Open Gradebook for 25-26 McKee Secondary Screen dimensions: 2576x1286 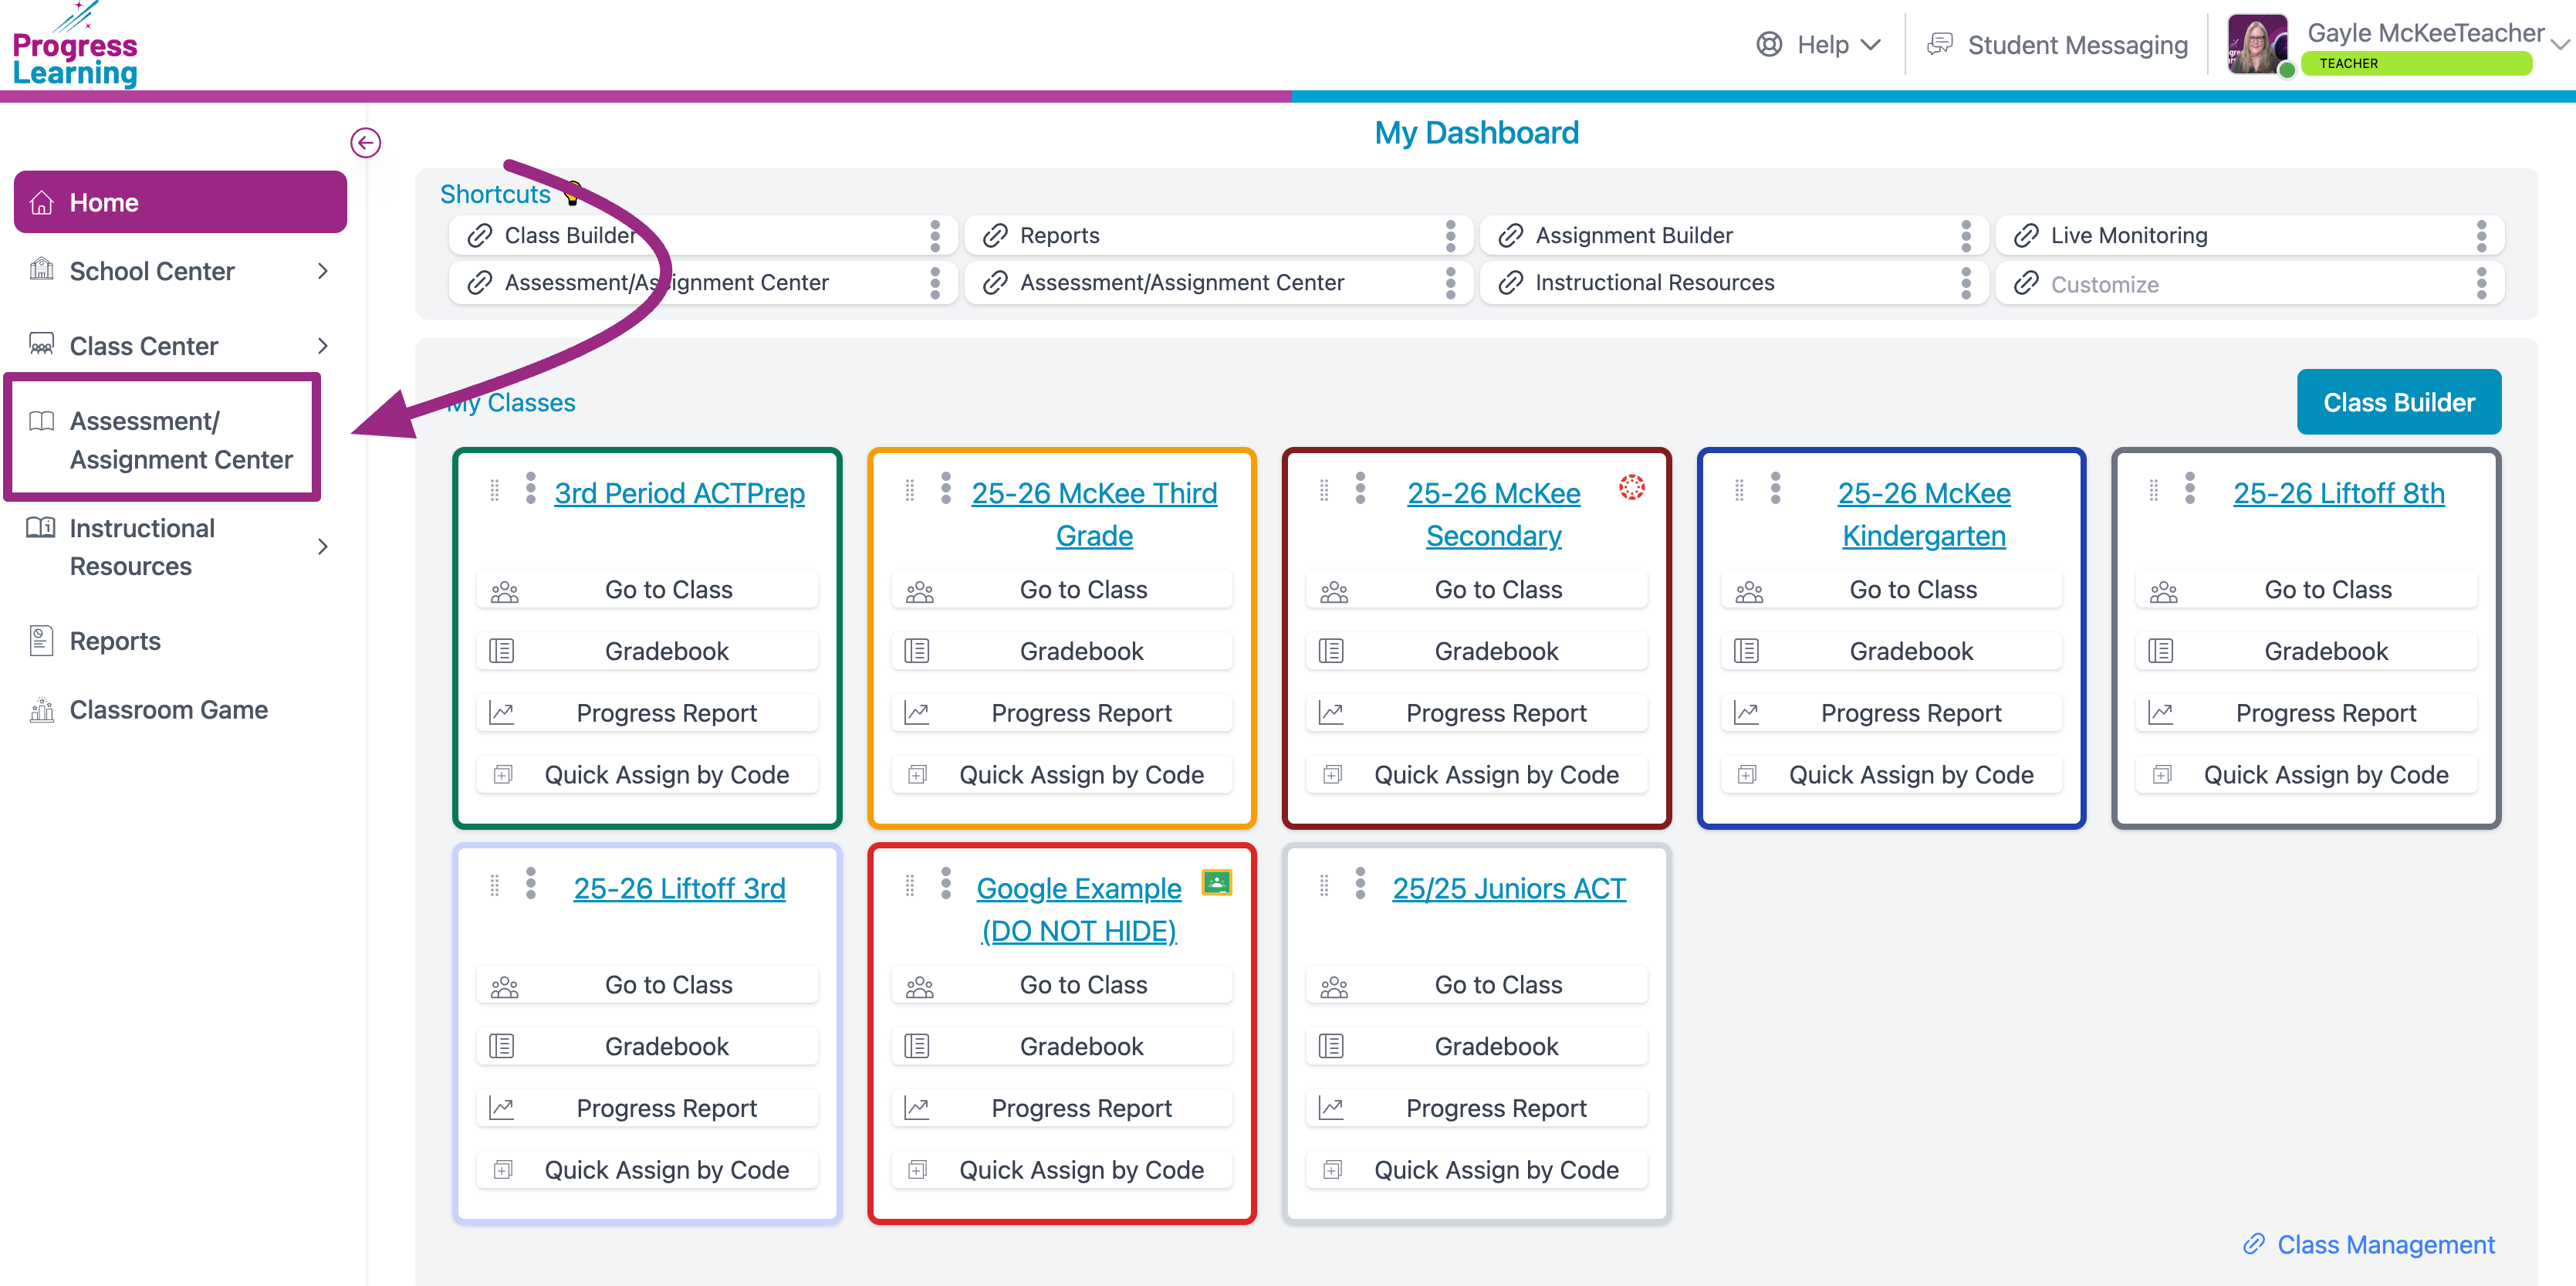(x=1476, y=652)
